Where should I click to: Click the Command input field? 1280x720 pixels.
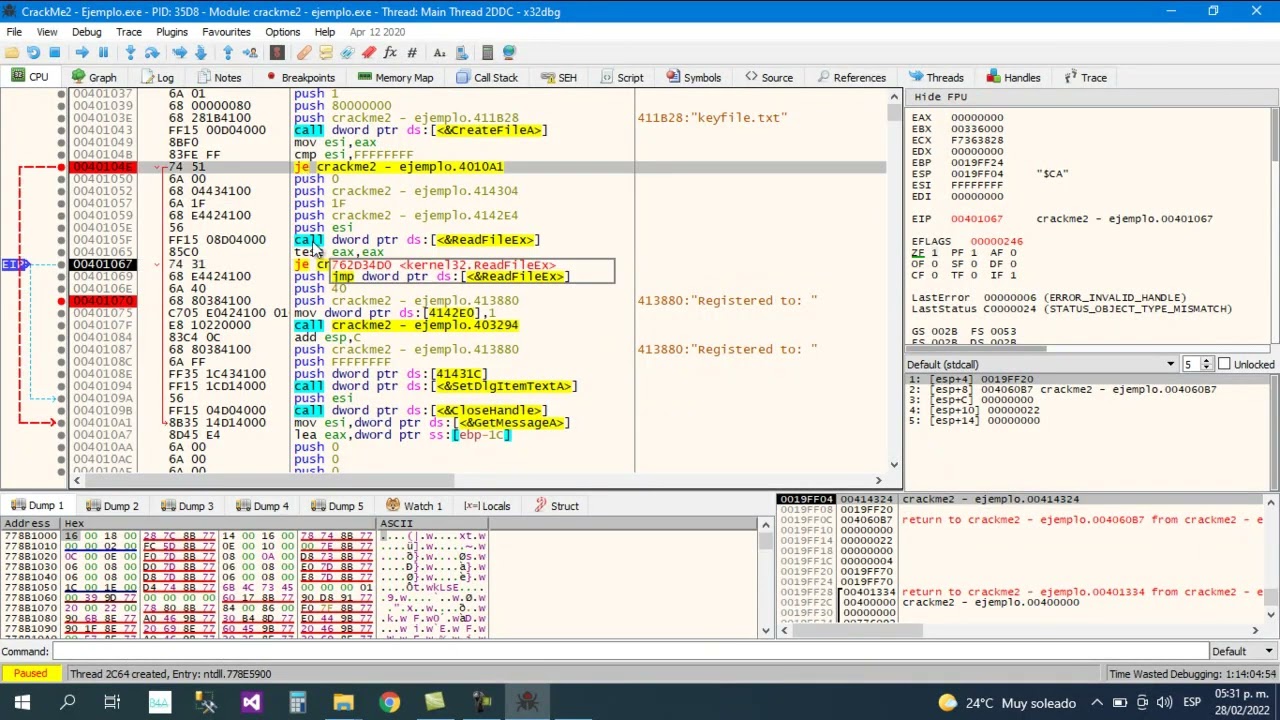pyautogui.click(x=630, y=652)
